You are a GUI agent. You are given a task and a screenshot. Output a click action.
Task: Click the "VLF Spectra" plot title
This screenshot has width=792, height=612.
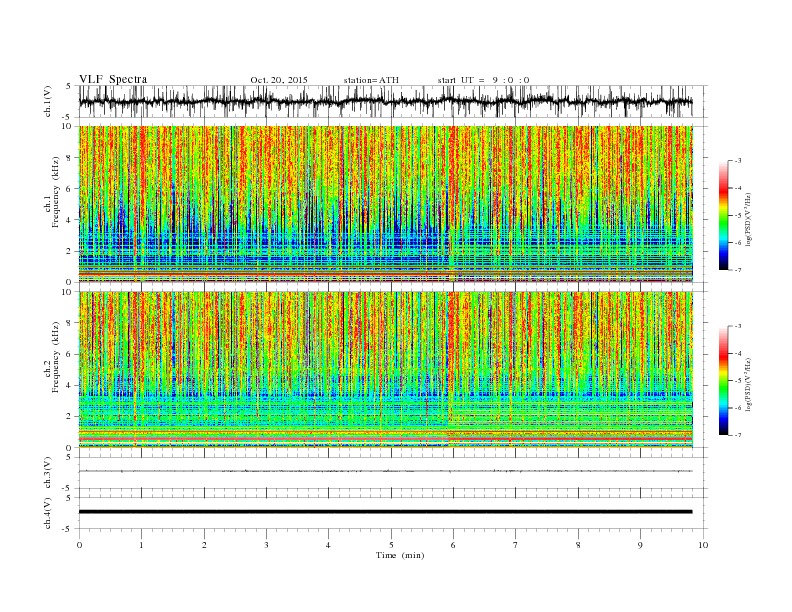point(113,79)
